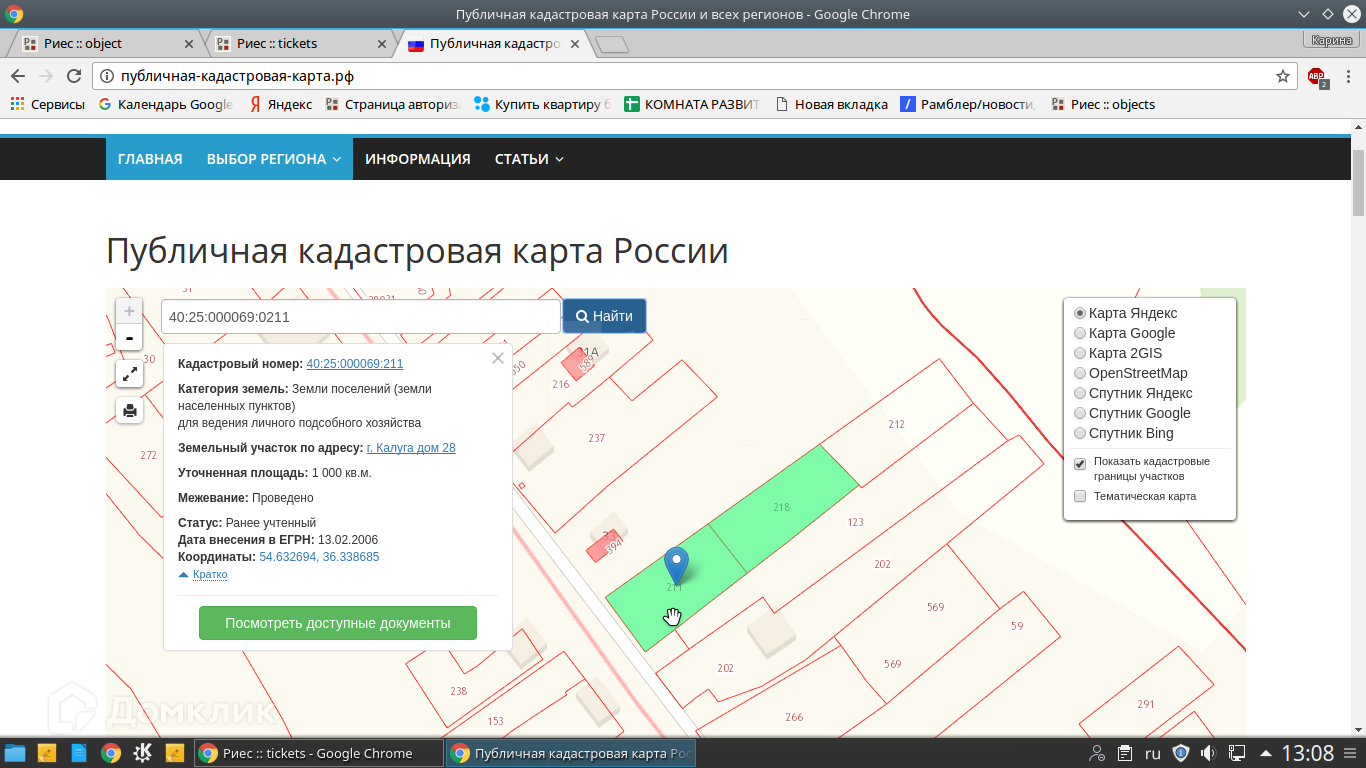This screenshot has height=768, width=1366.
Task: Open the volume control in system tray
Action: [1208, 753]
